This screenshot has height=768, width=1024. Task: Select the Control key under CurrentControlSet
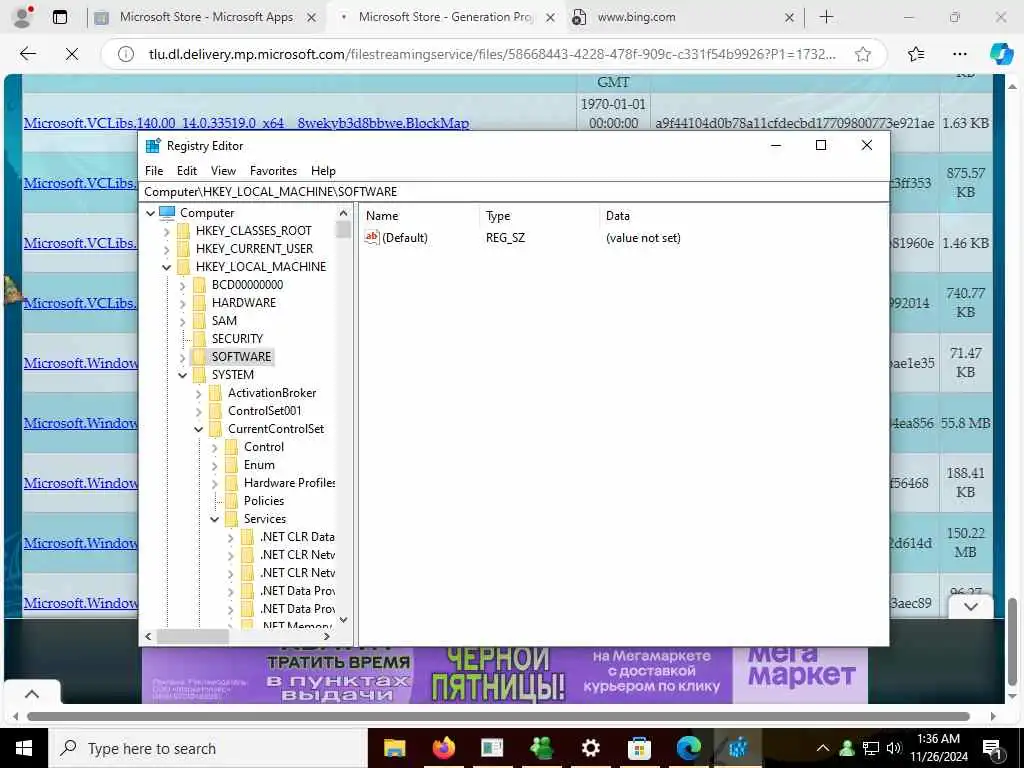(x=264, y=447)
